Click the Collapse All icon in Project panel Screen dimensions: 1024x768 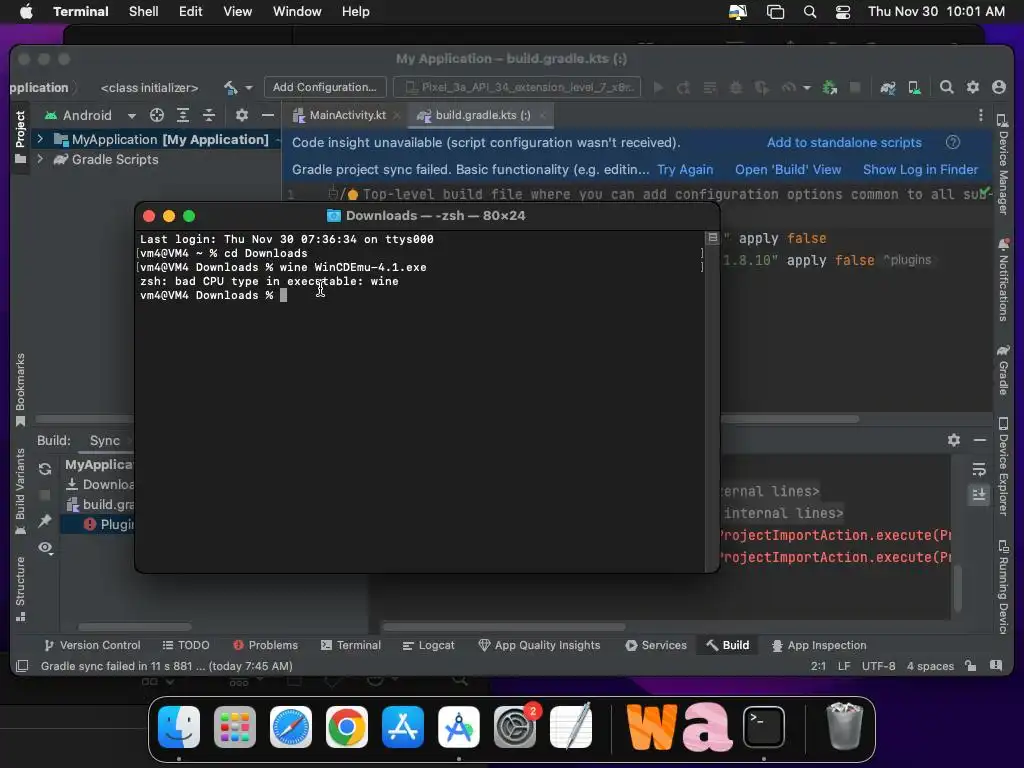click(x=209, y=116)
